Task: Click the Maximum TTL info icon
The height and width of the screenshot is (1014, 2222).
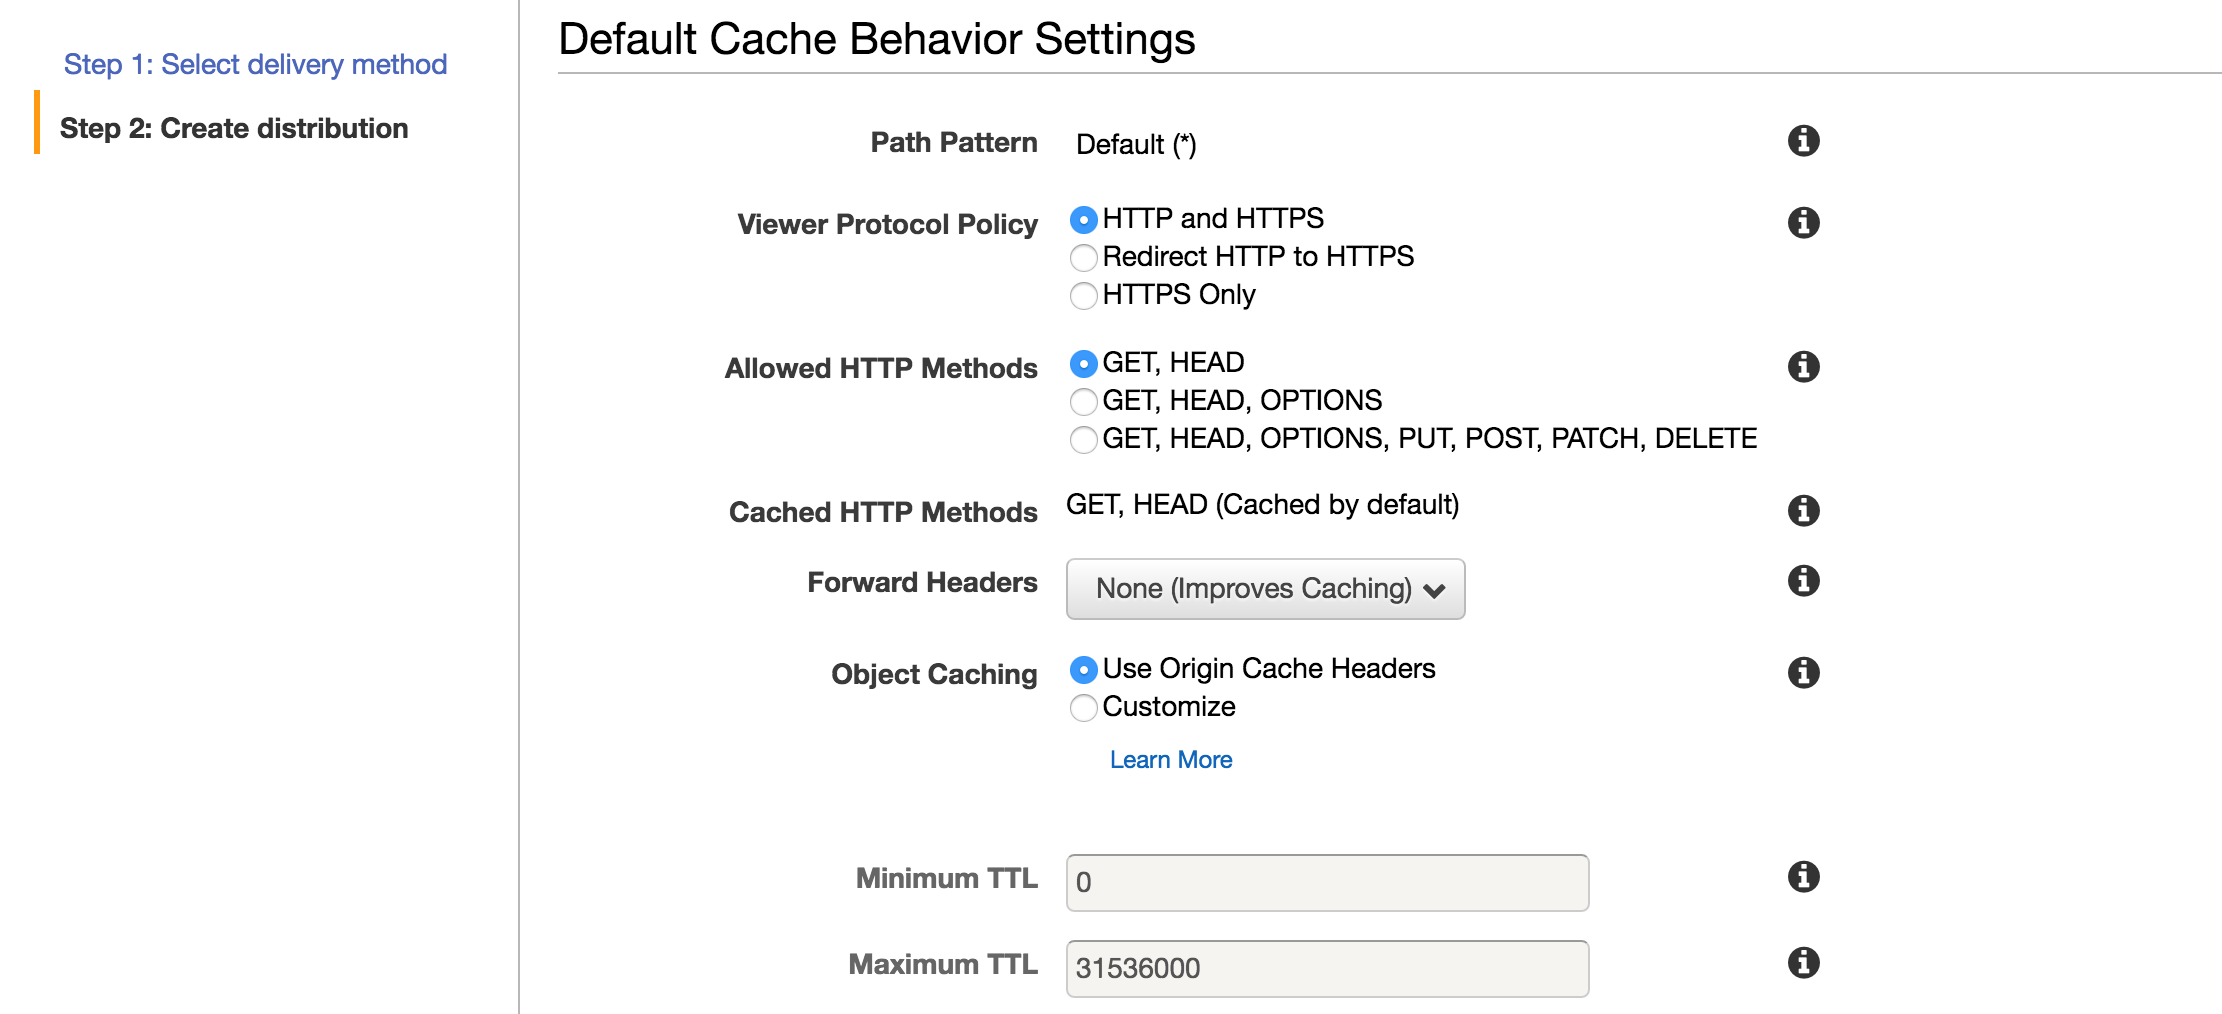Action: point(1803,963)
